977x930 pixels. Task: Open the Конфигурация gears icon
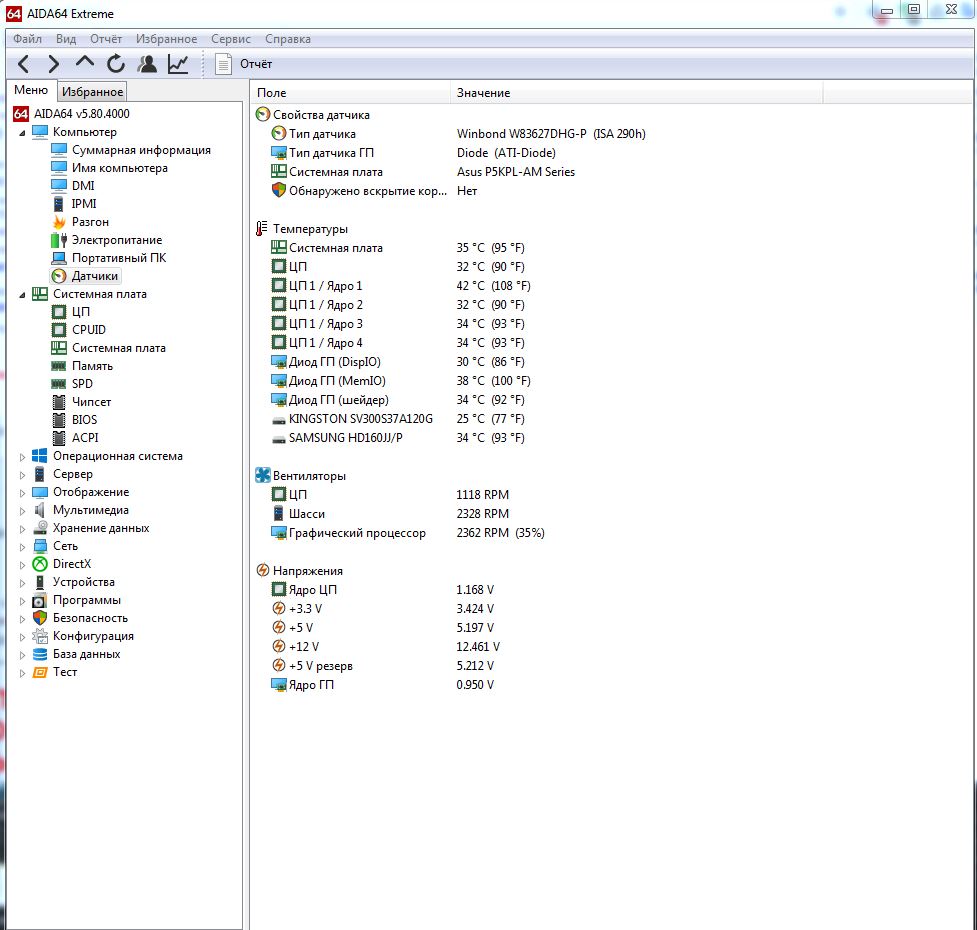pyautogui.click(x=40, y=636)
